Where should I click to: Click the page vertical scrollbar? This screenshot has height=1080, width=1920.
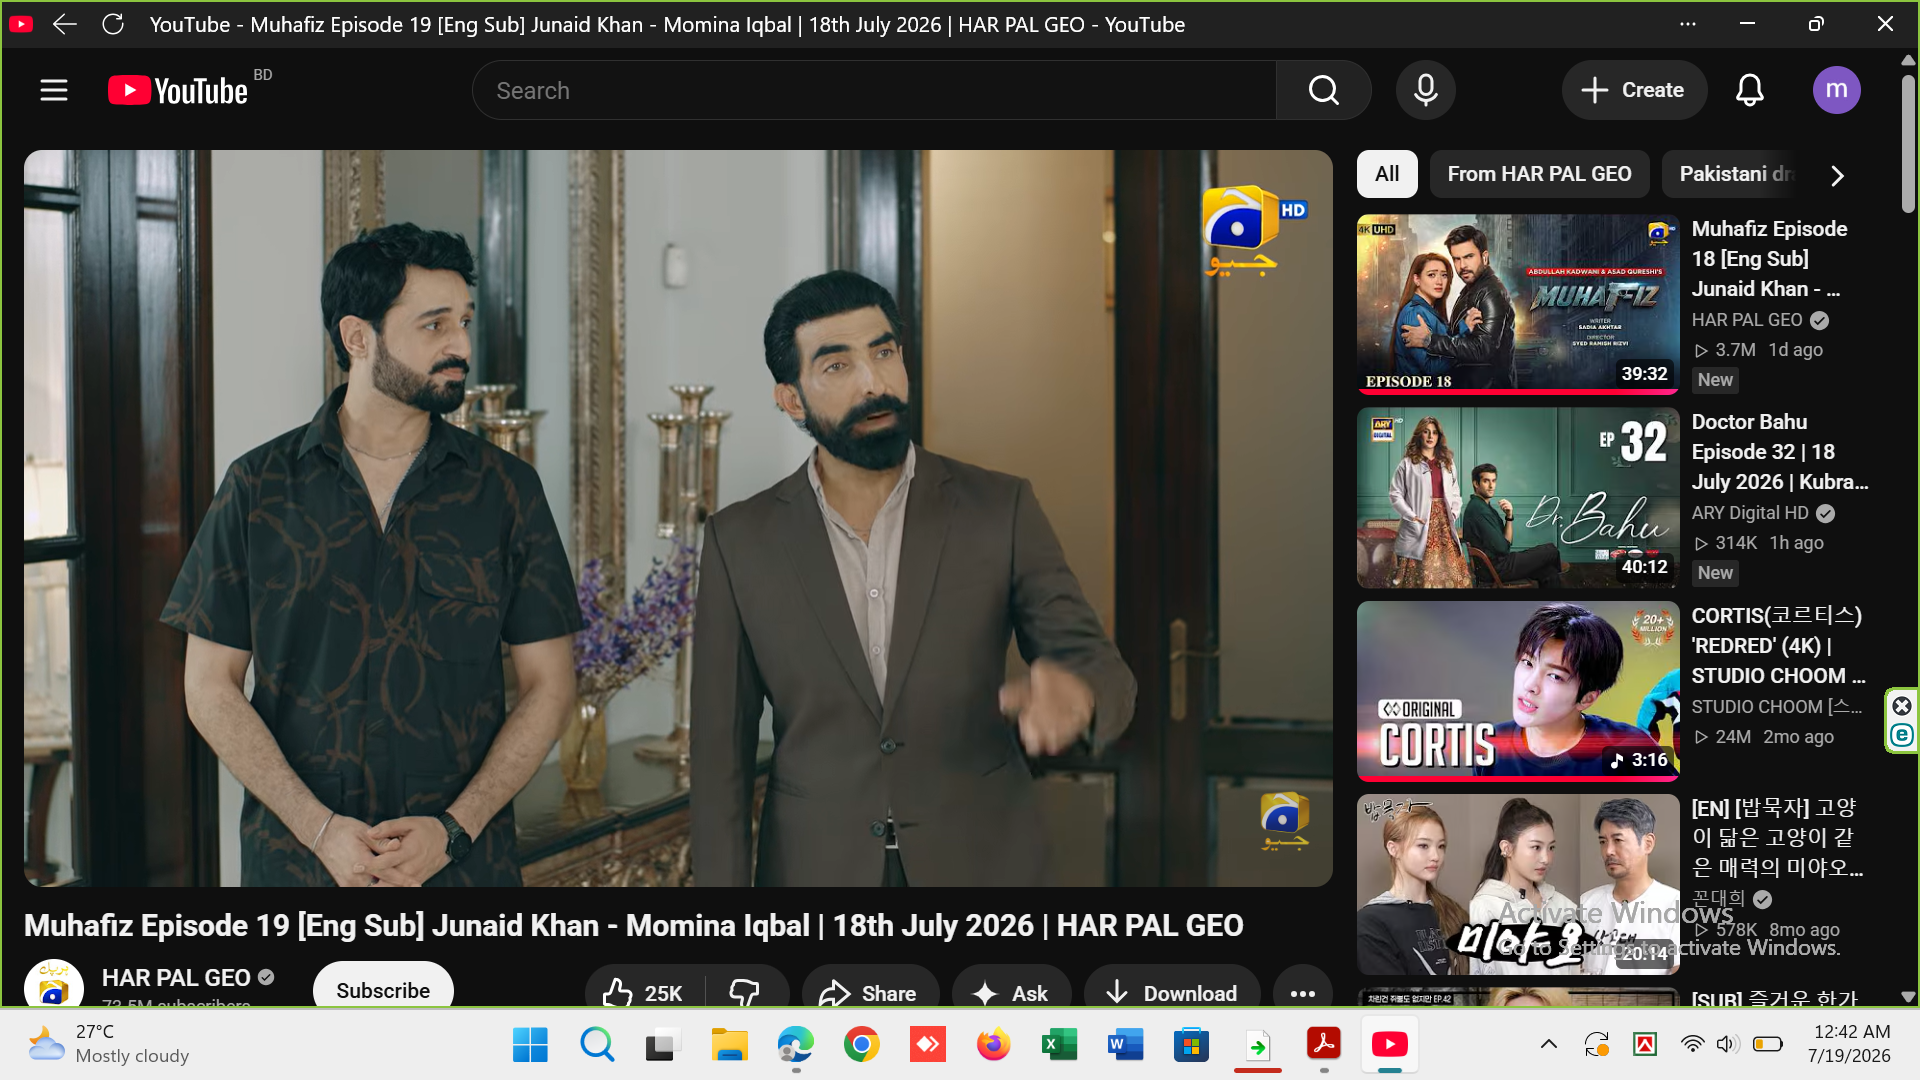click(1908, 144)
